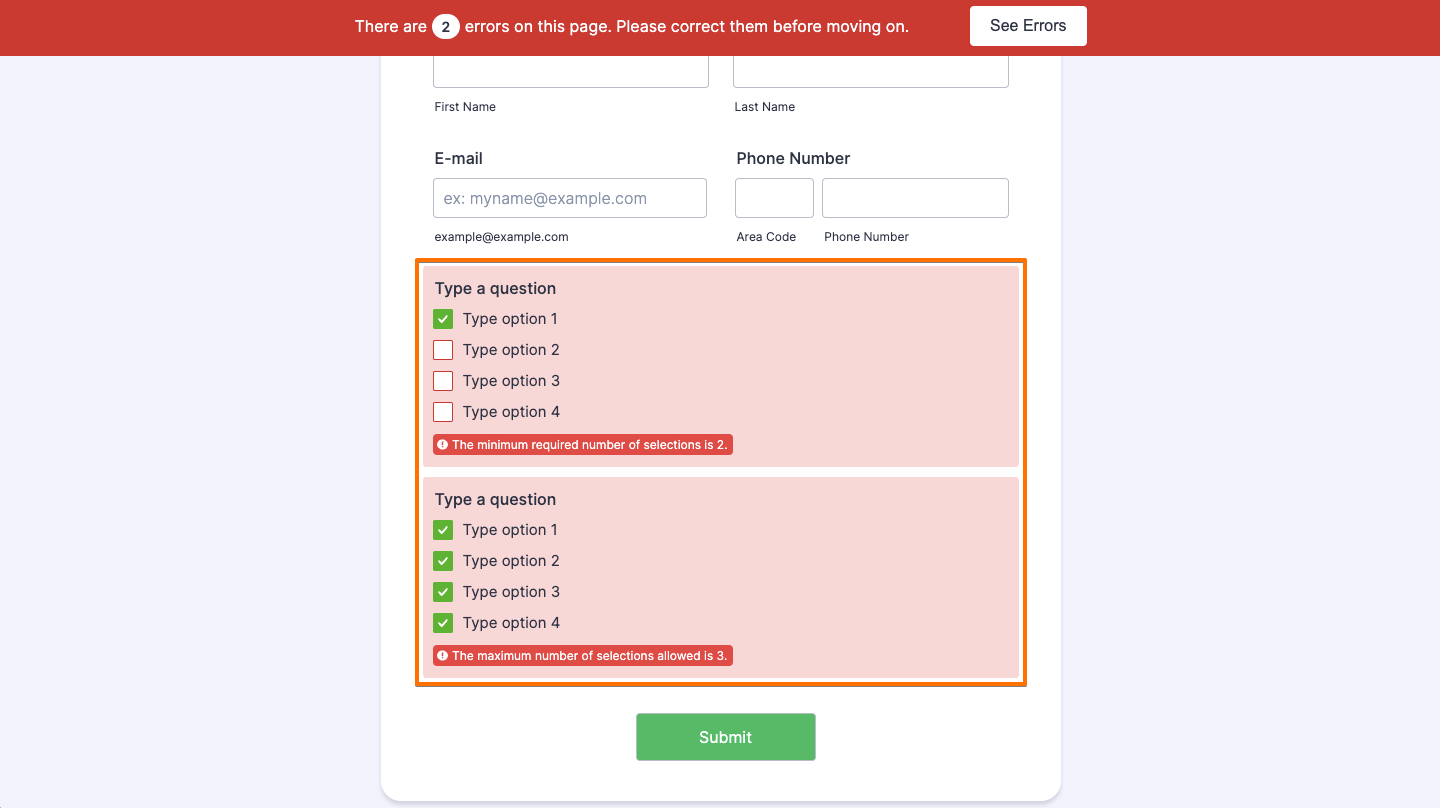Image resolution: width=1440 pixels, height=808 pixels.
Task: Click the red error banner message text
Action: tap(630, 26)
